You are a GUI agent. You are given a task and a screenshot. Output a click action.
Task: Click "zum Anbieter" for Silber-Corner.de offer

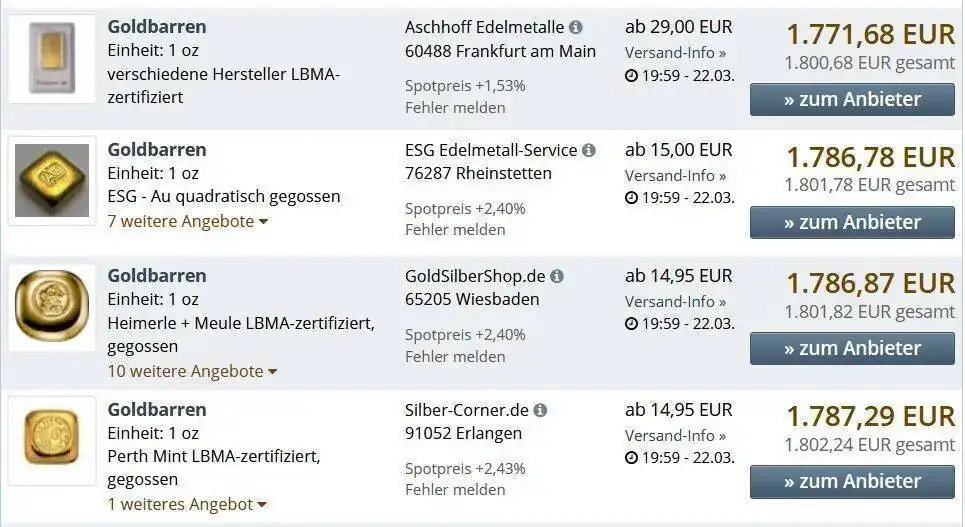click(x=852, y=481)
